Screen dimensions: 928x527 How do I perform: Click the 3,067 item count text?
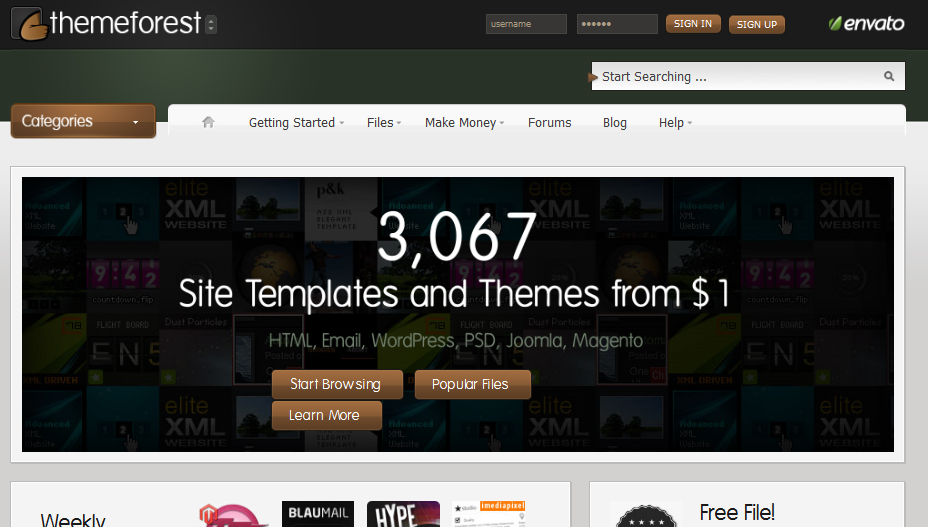[456, 237]
